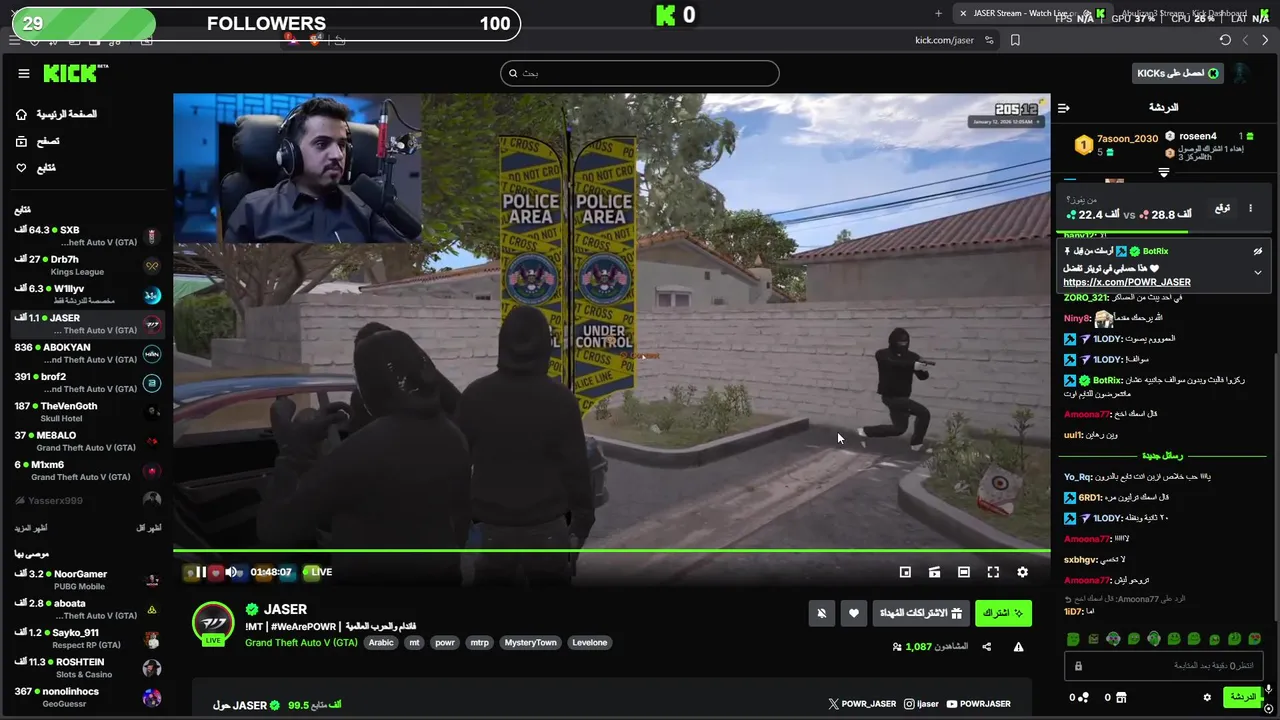This screenshot has height=720, width=1280.
Task: Open TheVenGoth channel in sidebar
Action: click(87, 412)
